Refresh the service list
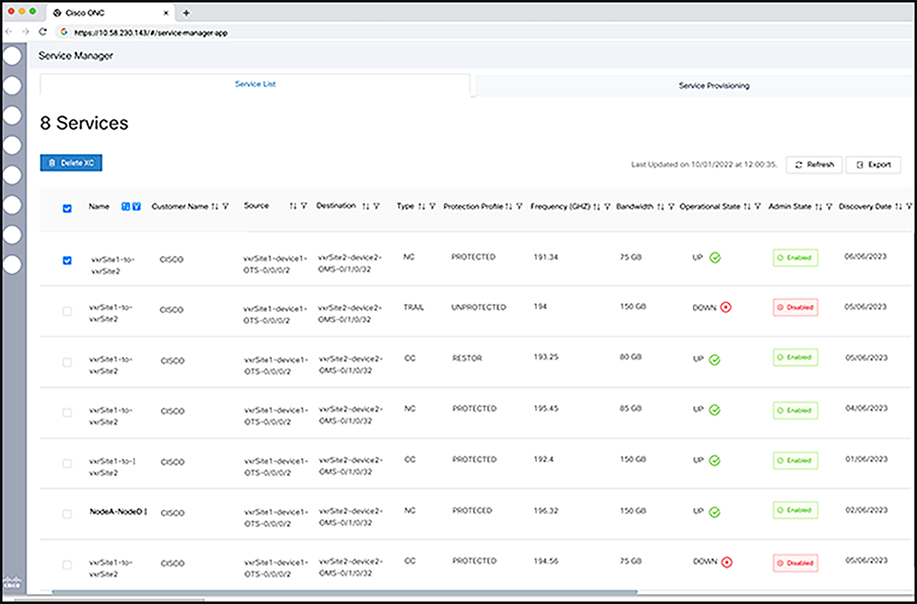The height and width of the screenshot is (604, 917). [814, 165]
